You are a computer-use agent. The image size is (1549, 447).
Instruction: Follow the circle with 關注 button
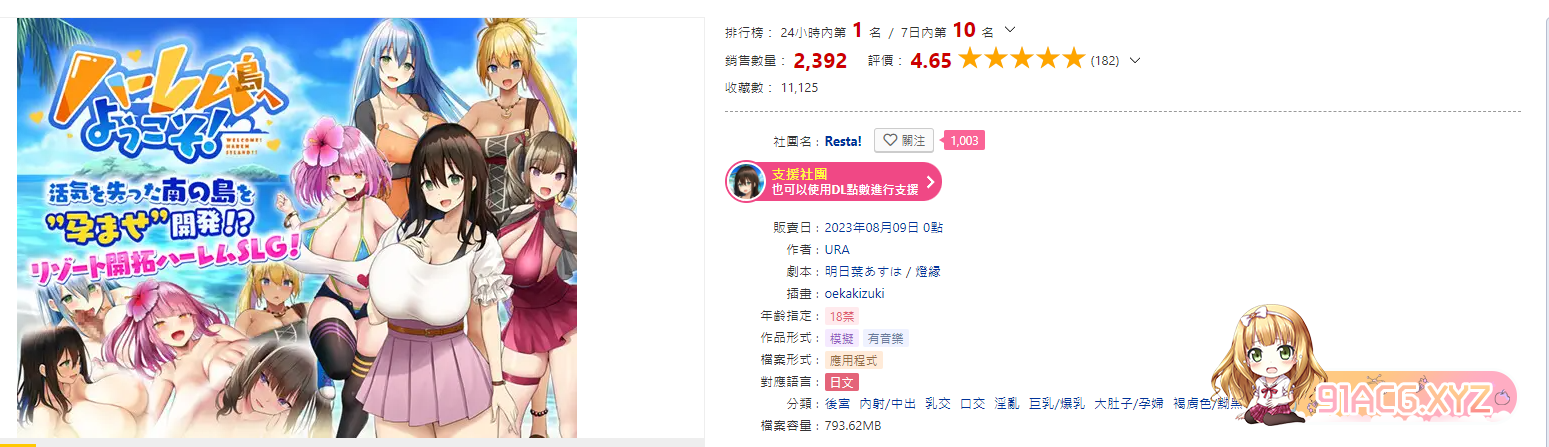[904, 141]
